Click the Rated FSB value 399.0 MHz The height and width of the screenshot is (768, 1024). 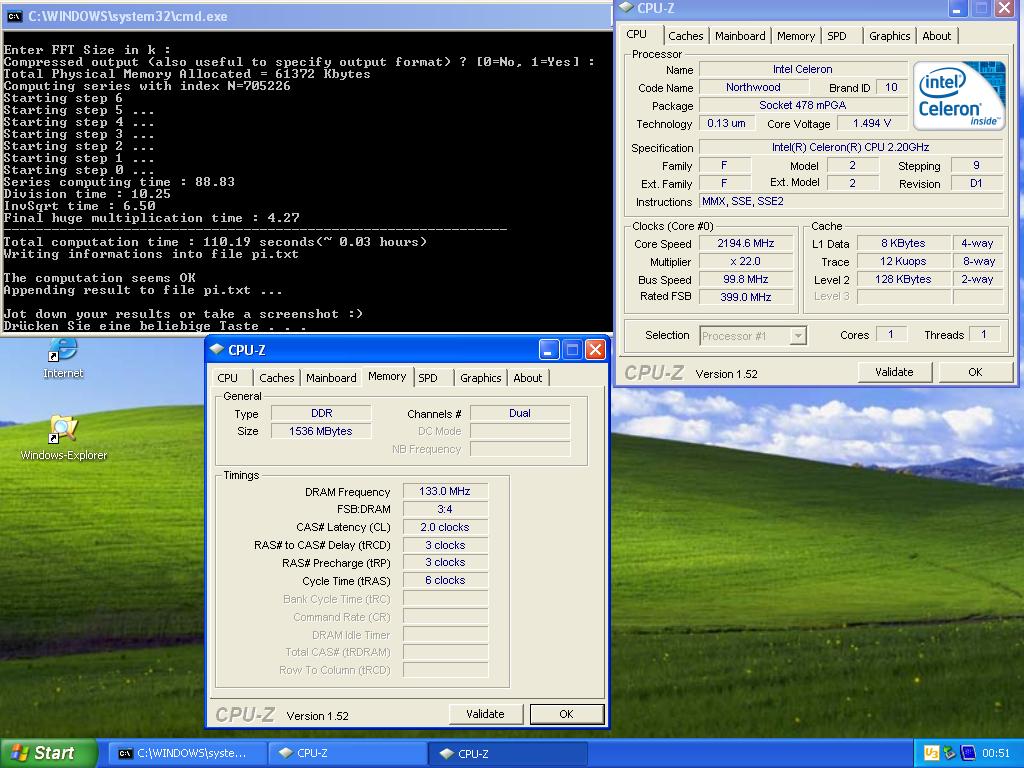click(x=746, y=296)
